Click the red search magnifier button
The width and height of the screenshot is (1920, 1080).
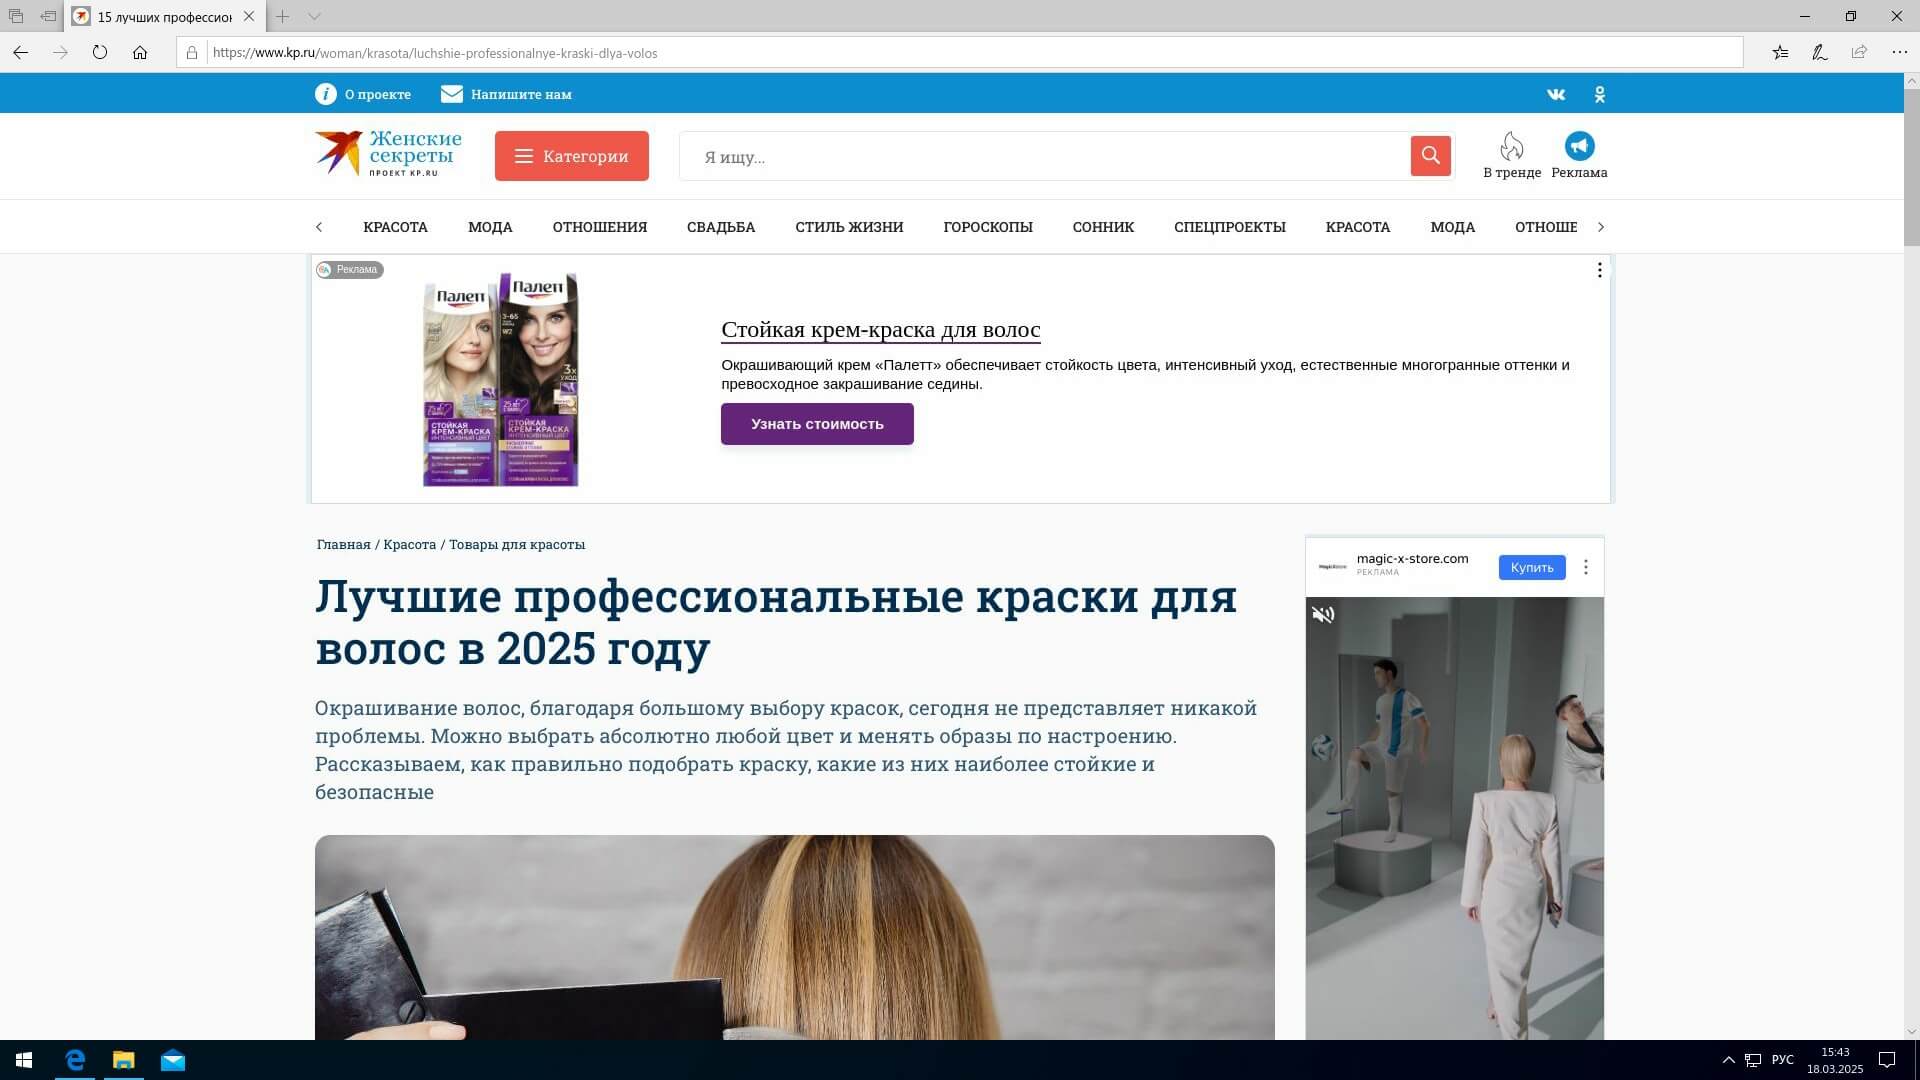(1430, 156)
